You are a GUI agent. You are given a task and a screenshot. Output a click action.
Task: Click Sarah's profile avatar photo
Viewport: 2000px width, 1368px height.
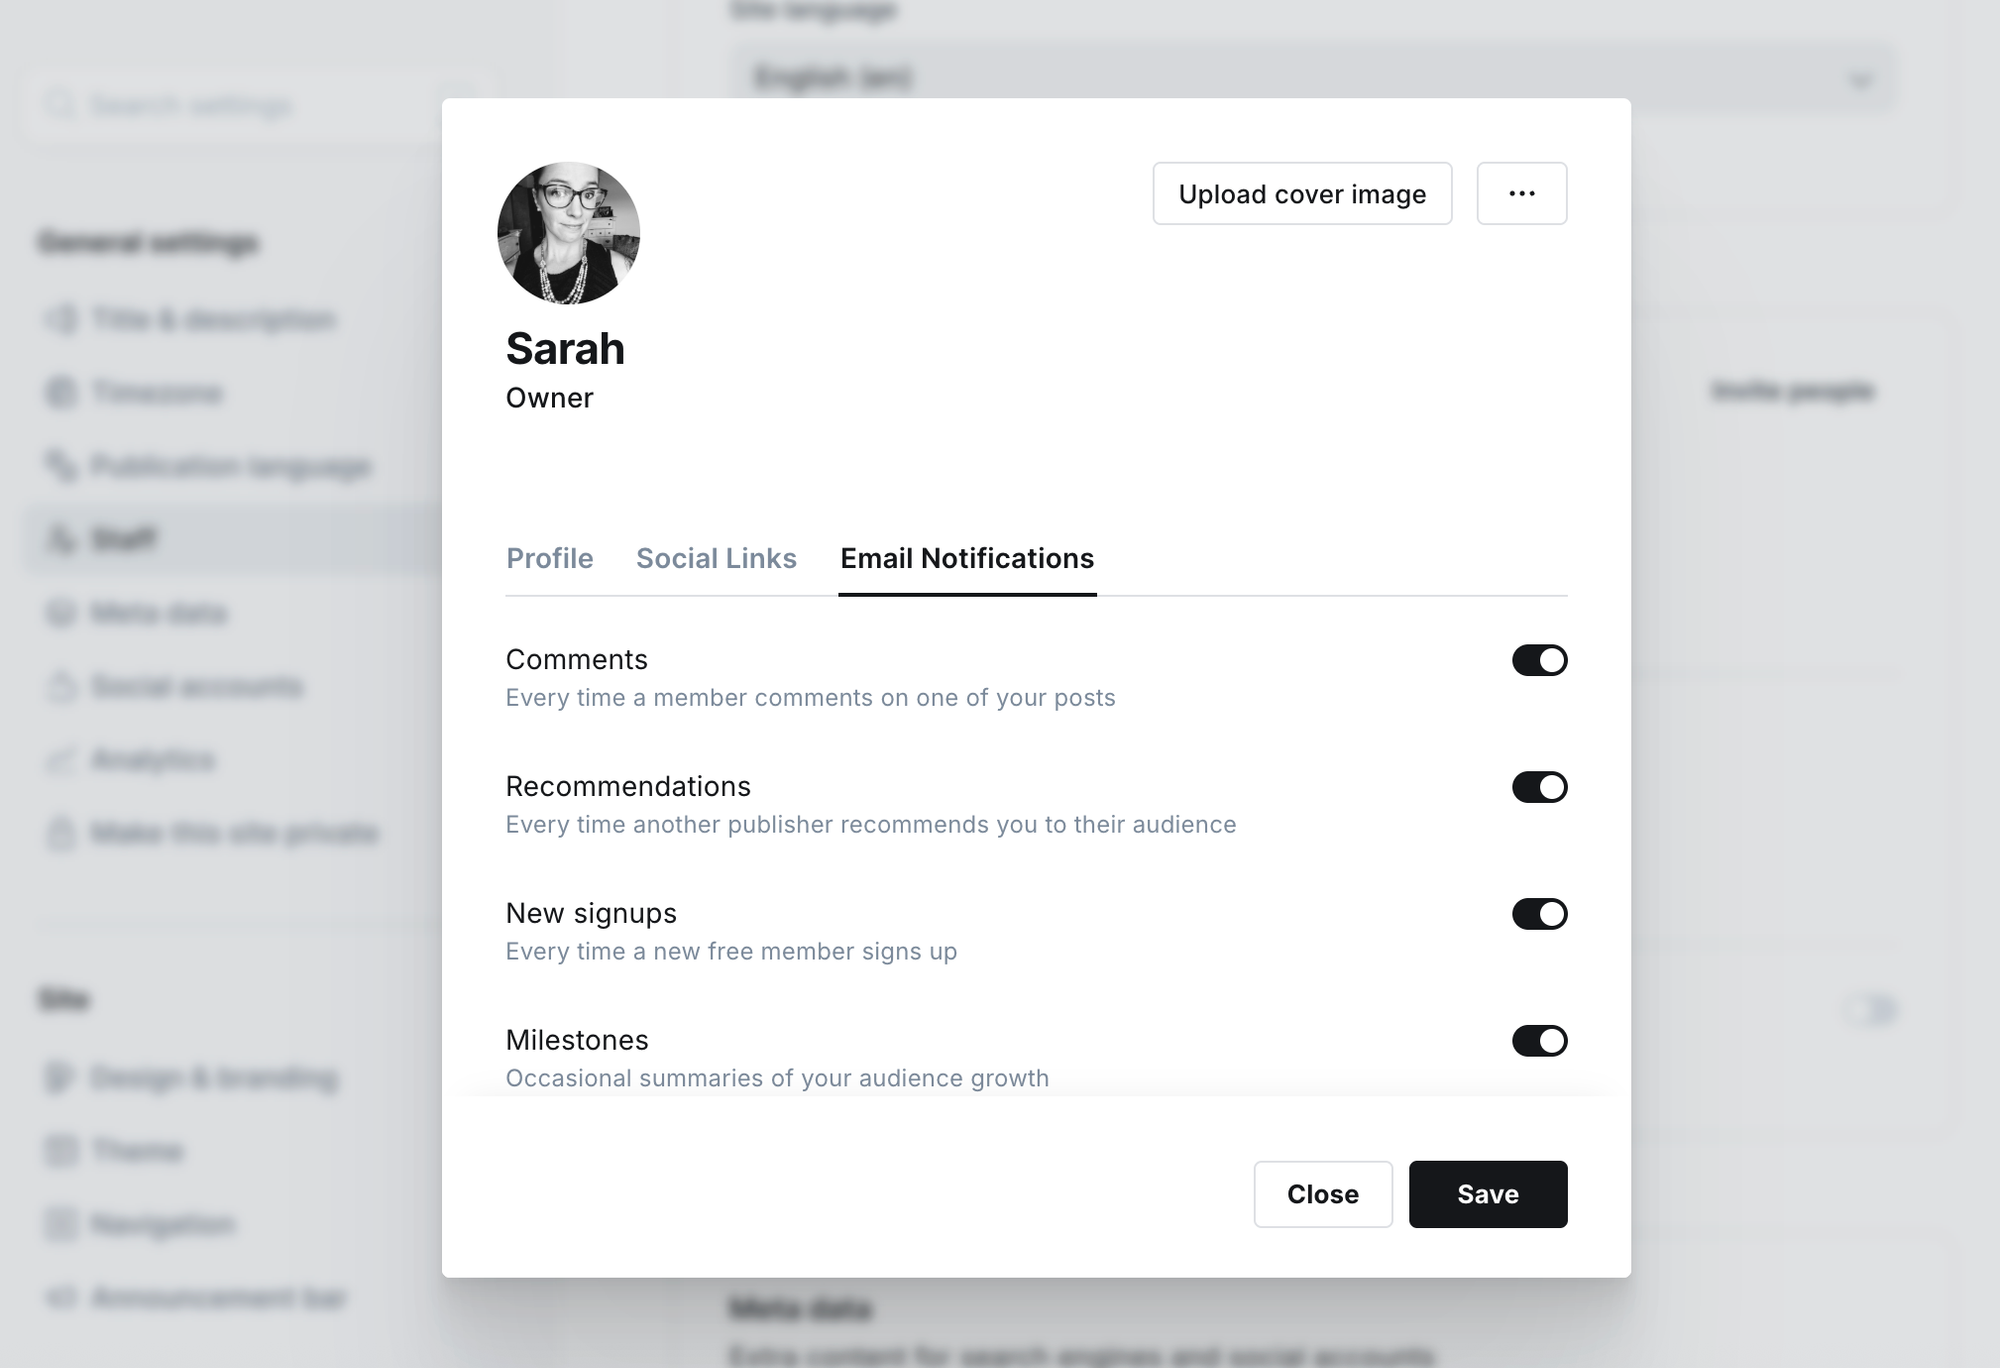[568, 233]
